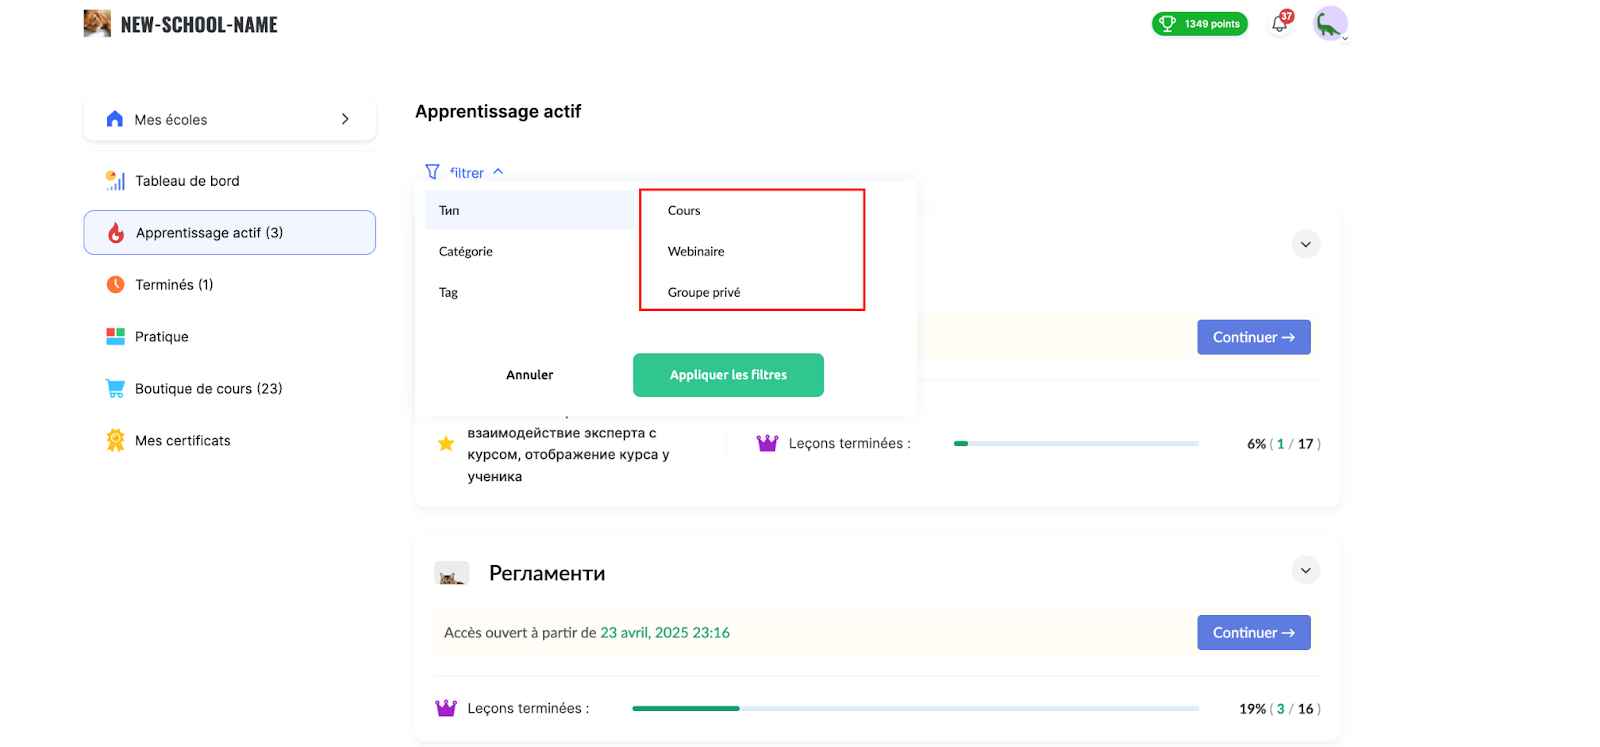The image size is (1600, 747).
Task: Open Tableau de bord from sidebar
Action: pyautogui.click(x=187, y=181)
